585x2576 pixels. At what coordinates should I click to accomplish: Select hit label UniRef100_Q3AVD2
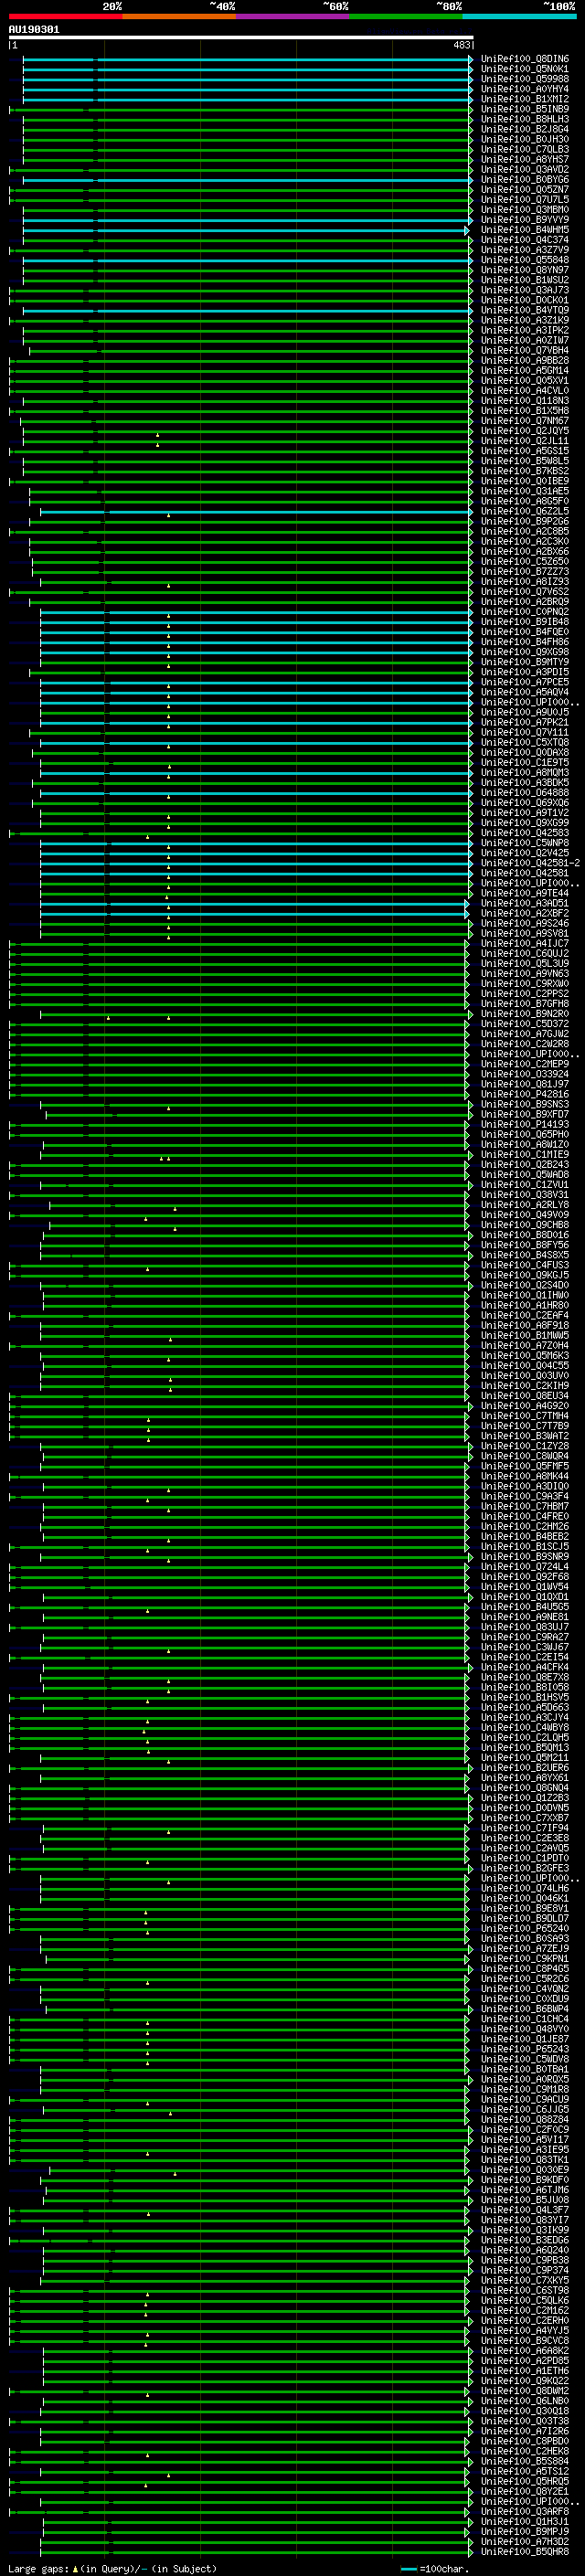coord(525,169)
